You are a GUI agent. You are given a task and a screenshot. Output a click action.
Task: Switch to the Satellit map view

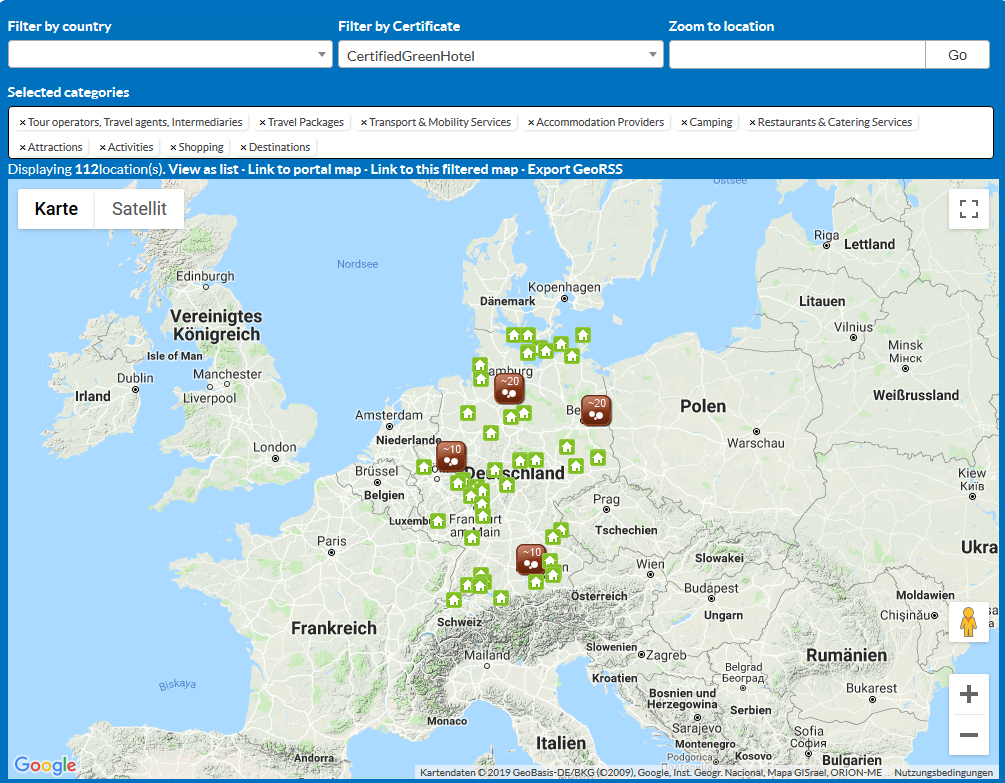[139, 209]
